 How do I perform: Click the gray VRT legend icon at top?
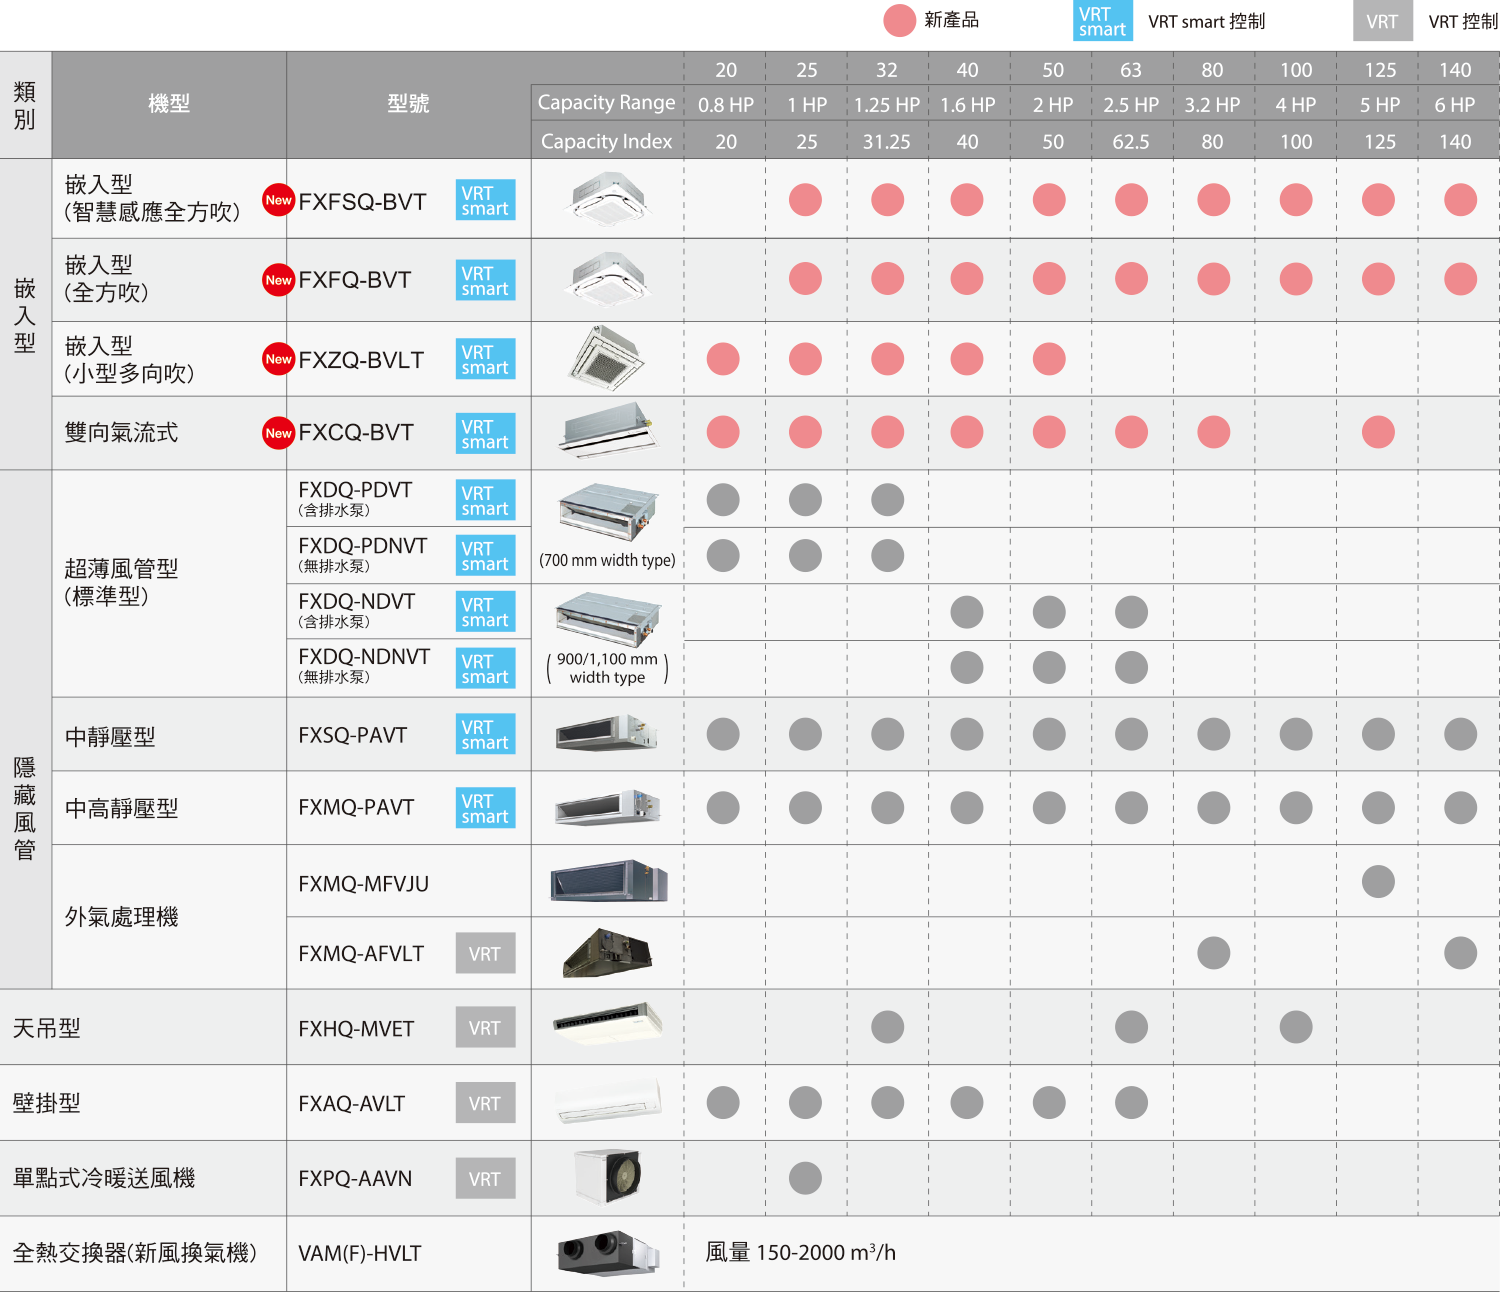pos(1382,21)
